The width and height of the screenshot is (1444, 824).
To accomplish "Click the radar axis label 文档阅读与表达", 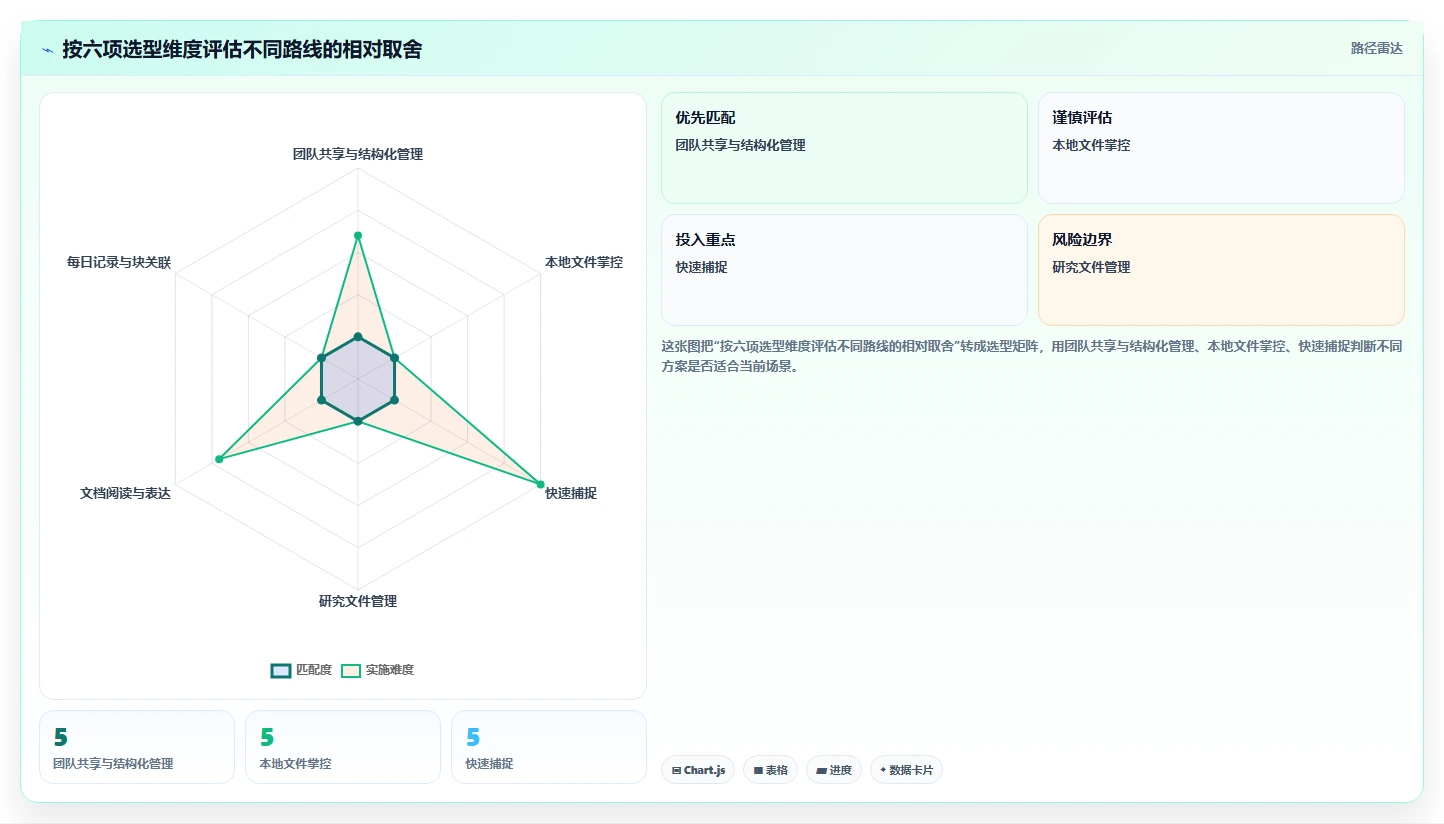I will pos(125,493).
